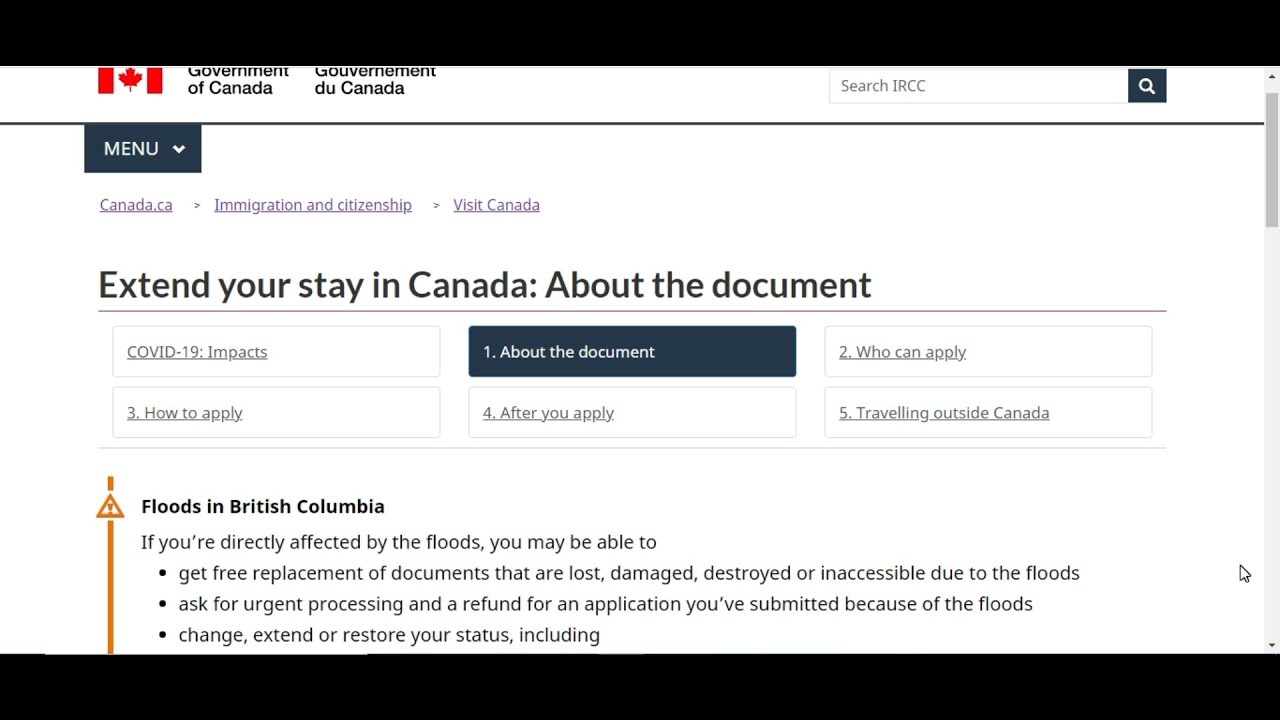Click inside the Search IRCC input box
Image resolution: width=1280 pixels, height=720 pixels.
960,85
